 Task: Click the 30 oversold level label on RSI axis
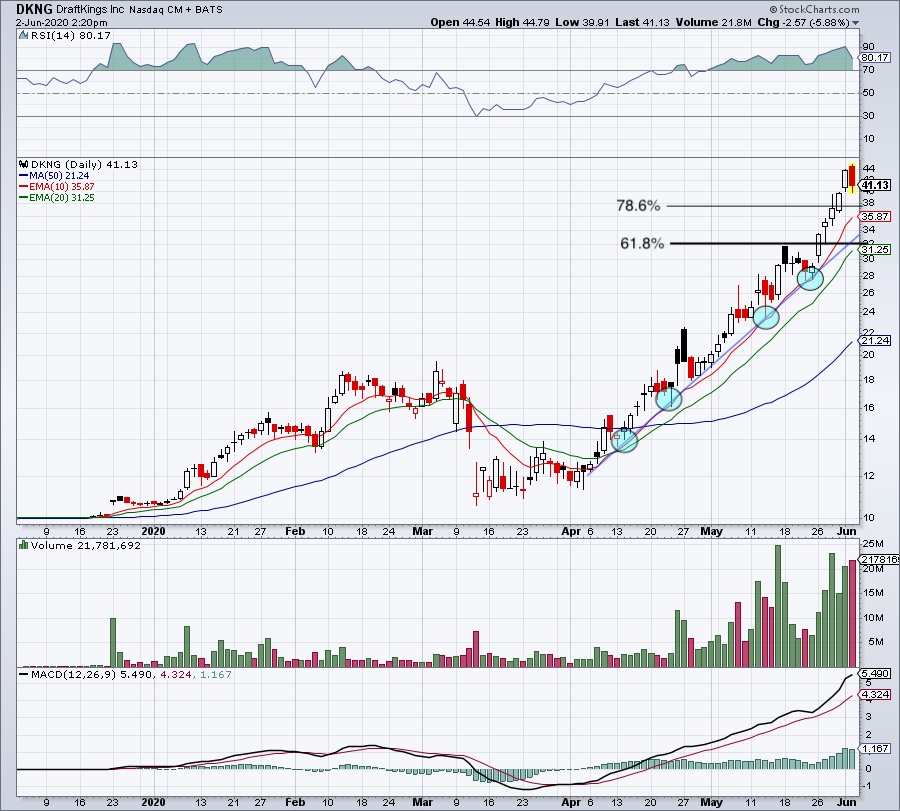click(868, 116)
